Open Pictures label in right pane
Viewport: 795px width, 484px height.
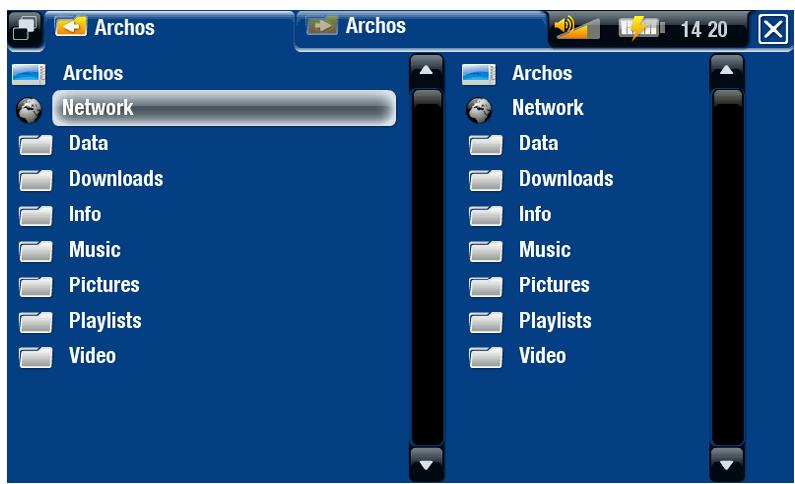555,285
